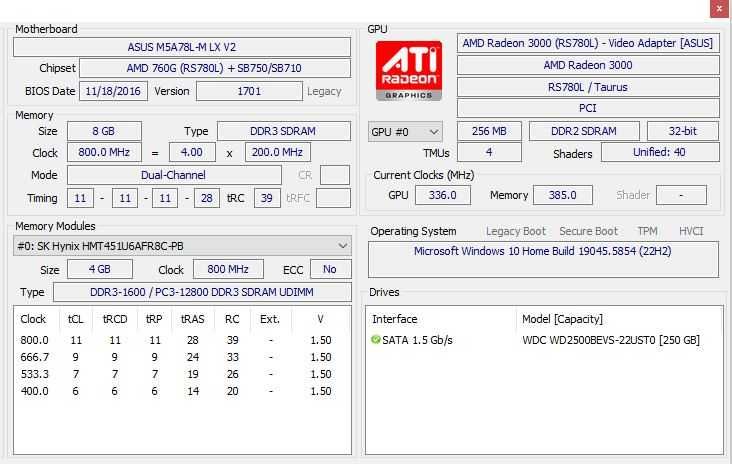The width and height of the screenshot is (732, 464).
Task: Click the empty CR field
Action: [x=335, y=175]
